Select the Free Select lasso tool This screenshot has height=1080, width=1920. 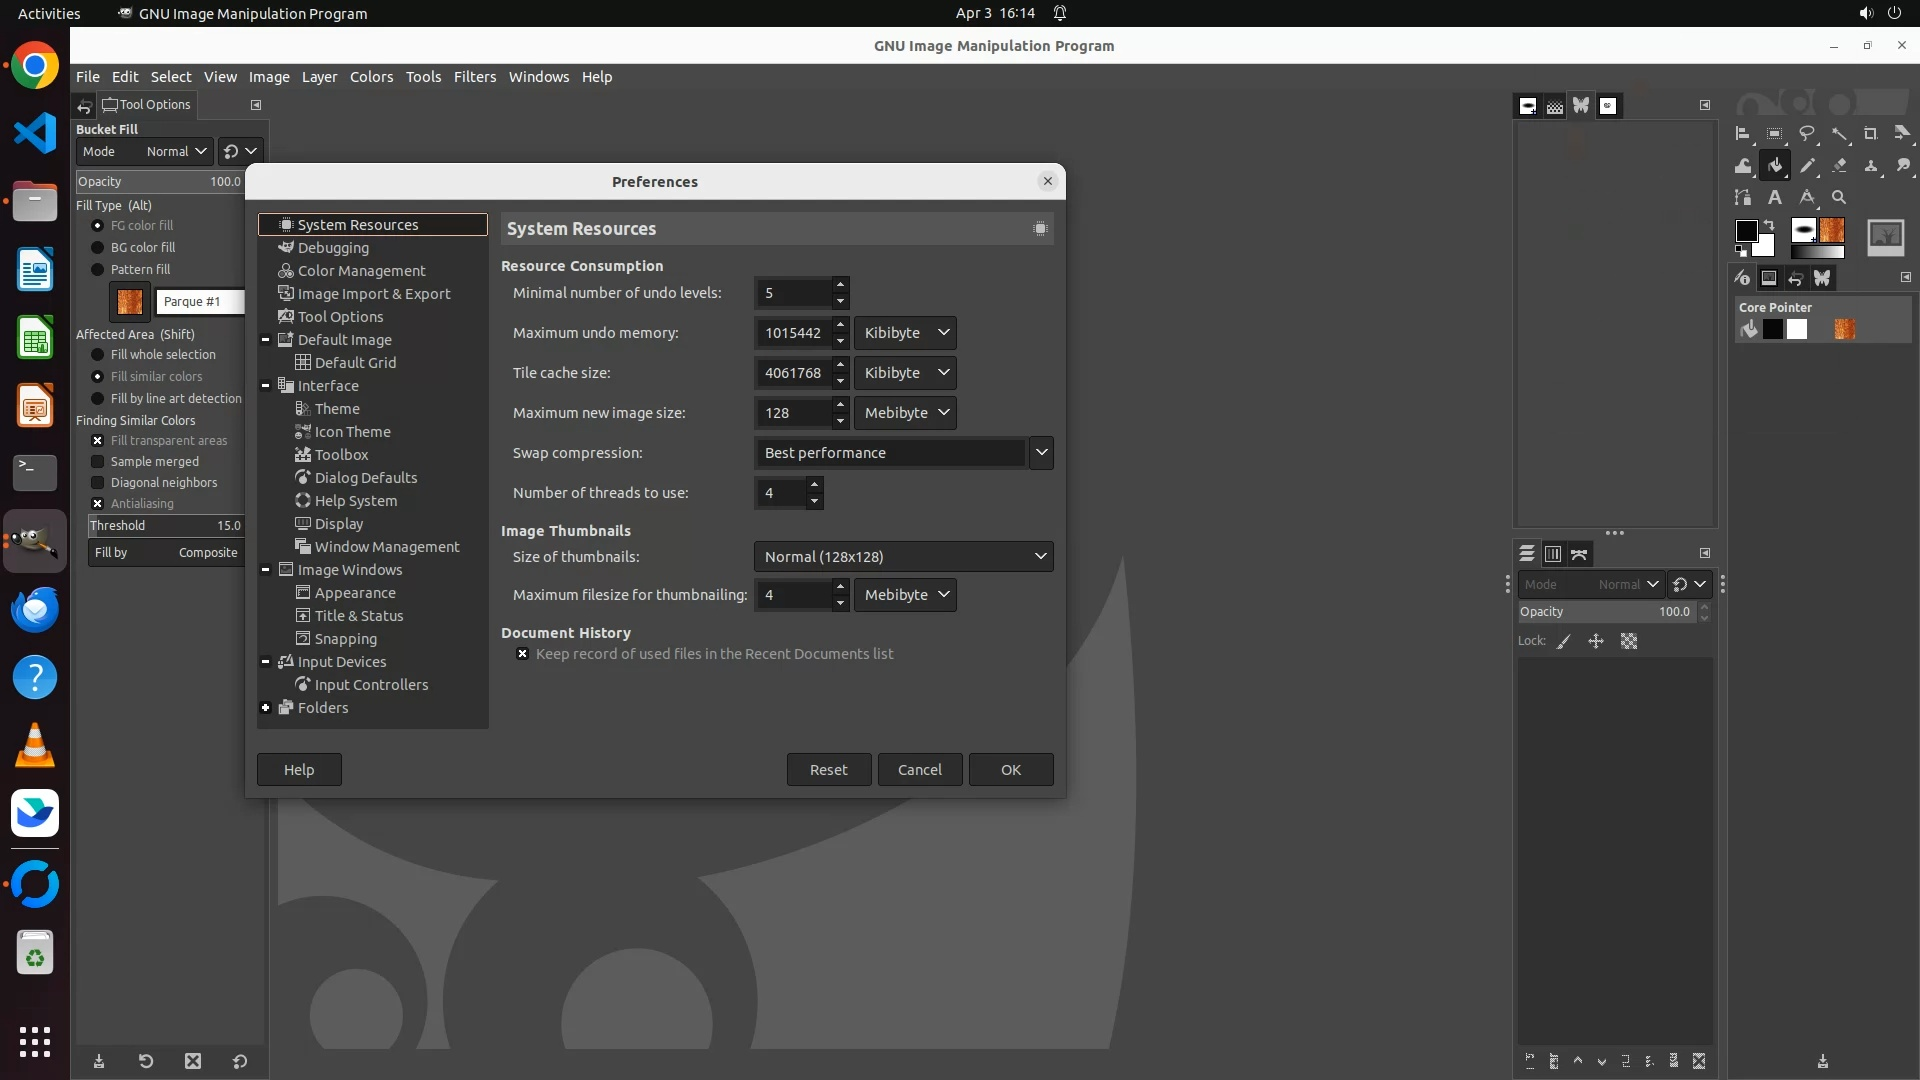tap(1806, 134)
